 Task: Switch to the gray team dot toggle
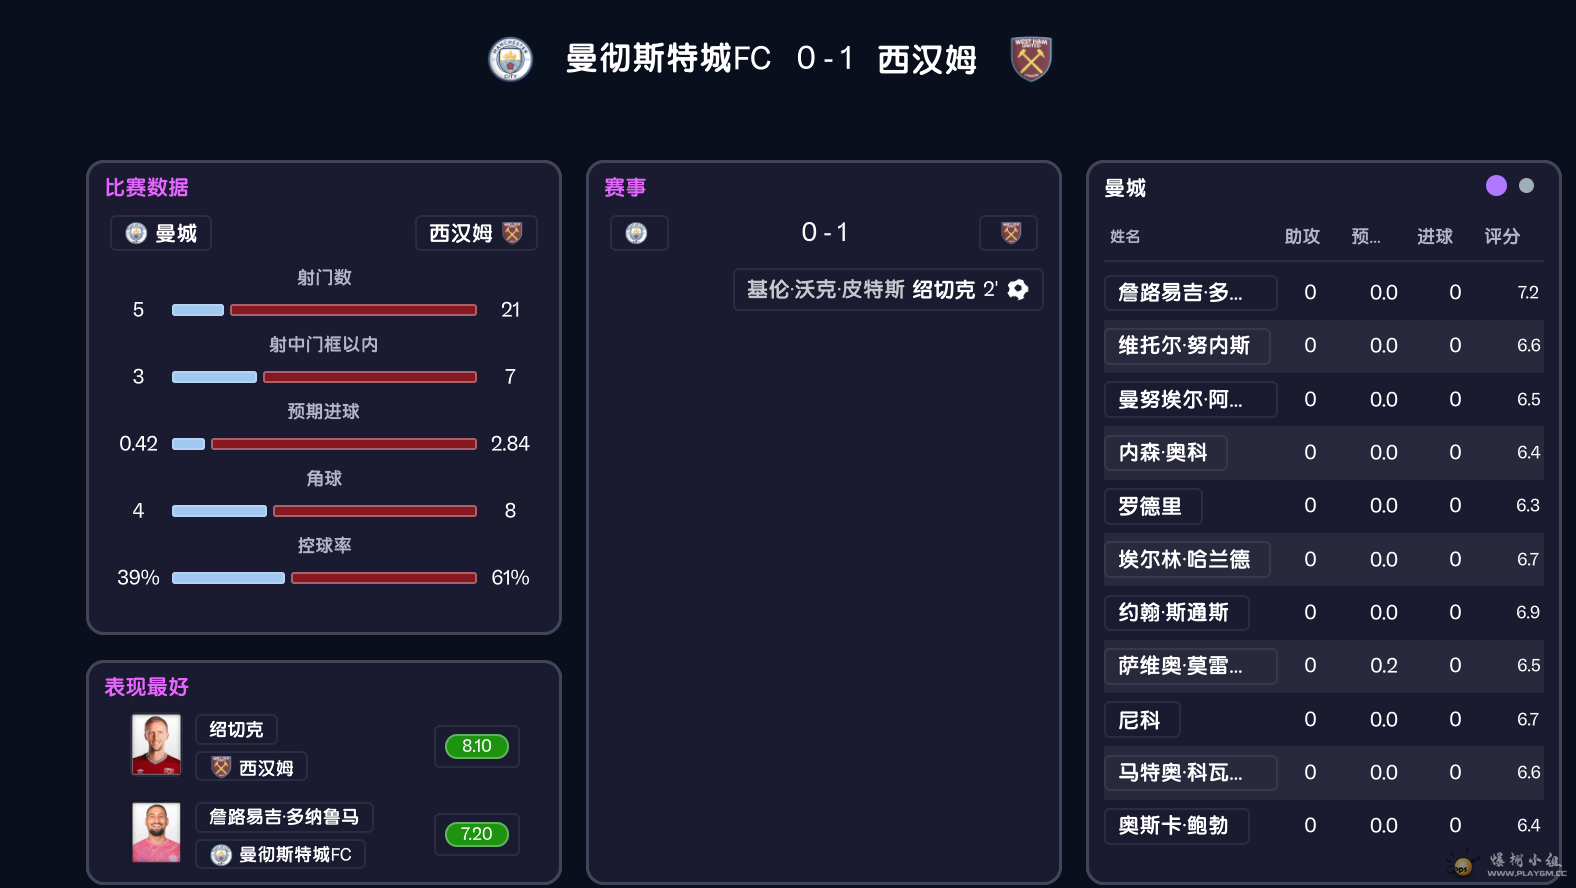click(x=1526, y=185)
